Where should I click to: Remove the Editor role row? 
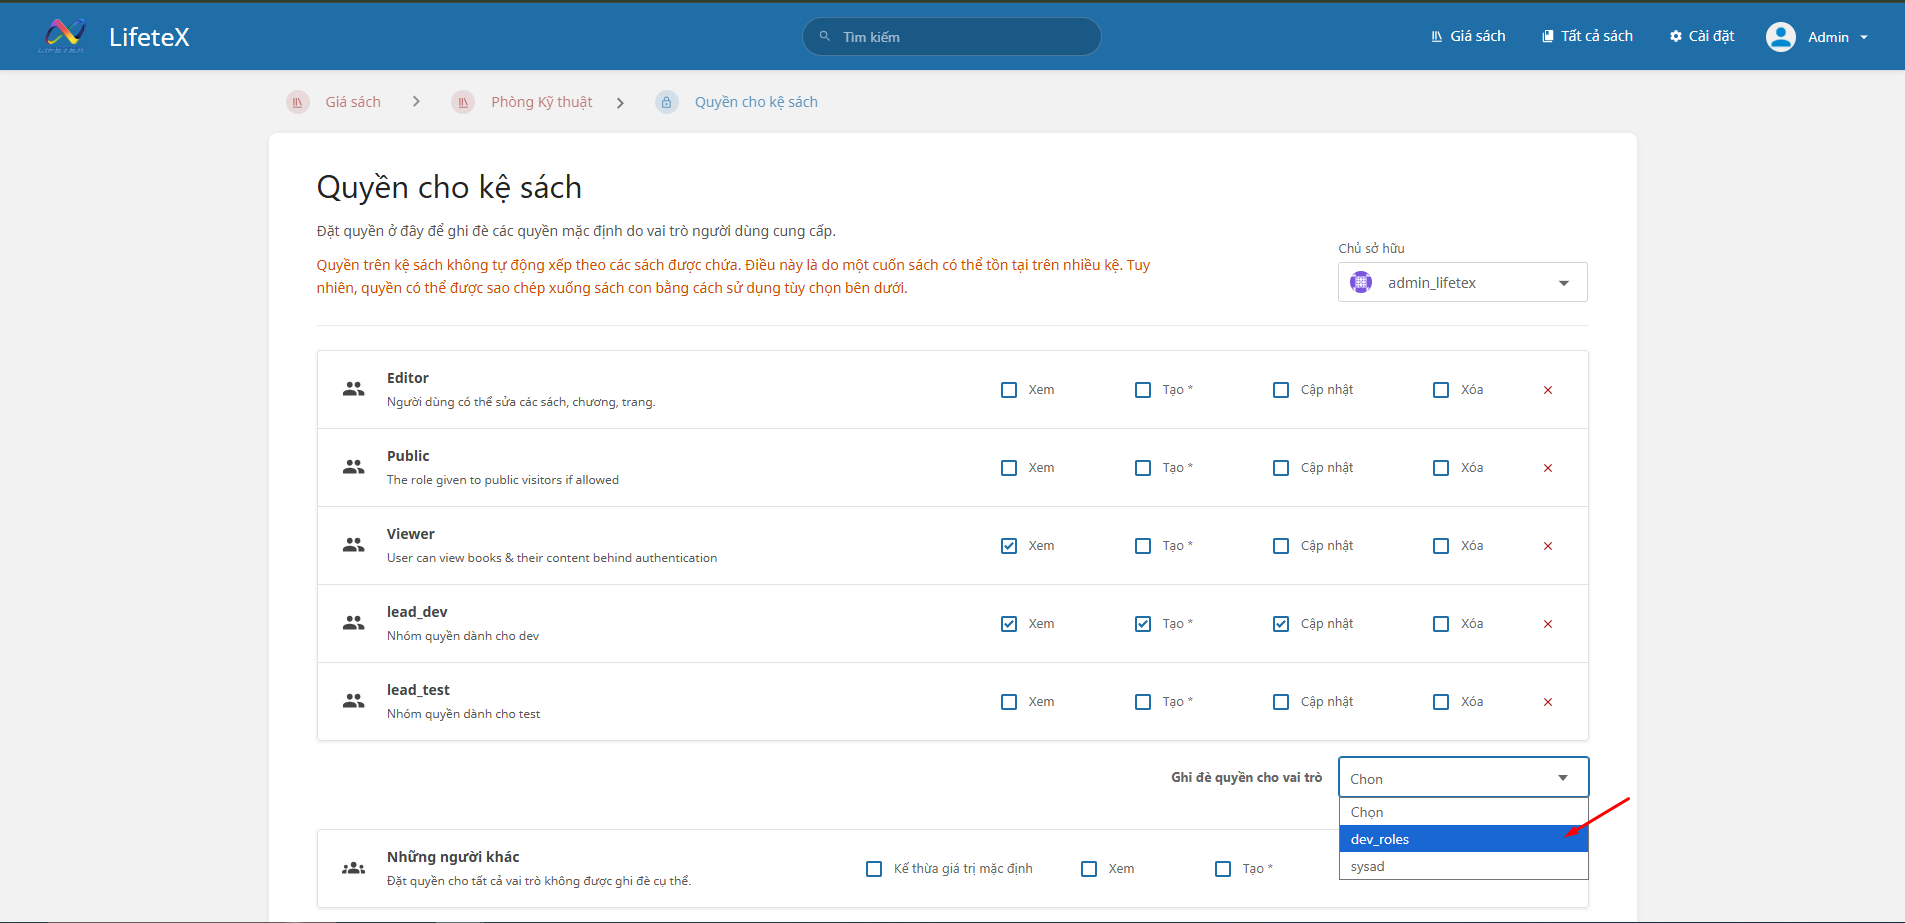[1547, 390]
